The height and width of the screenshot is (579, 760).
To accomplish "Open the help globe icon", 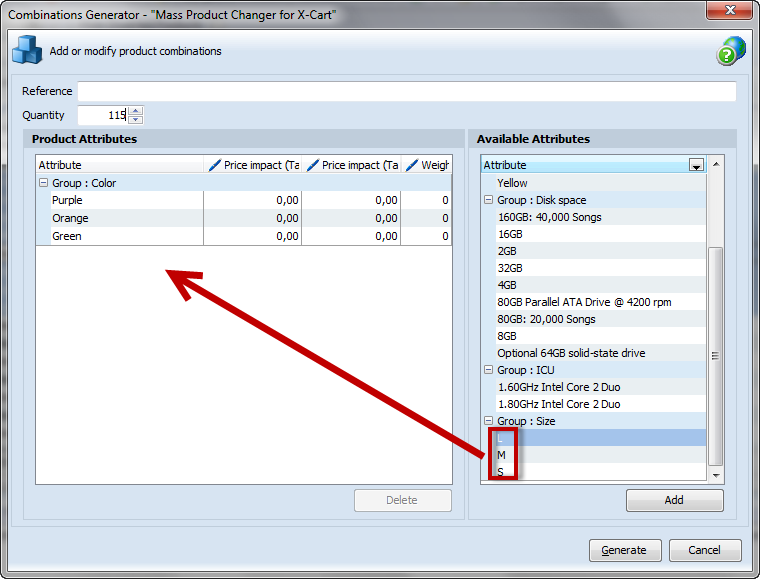I will pyautogui.click(x=731, y=51).
